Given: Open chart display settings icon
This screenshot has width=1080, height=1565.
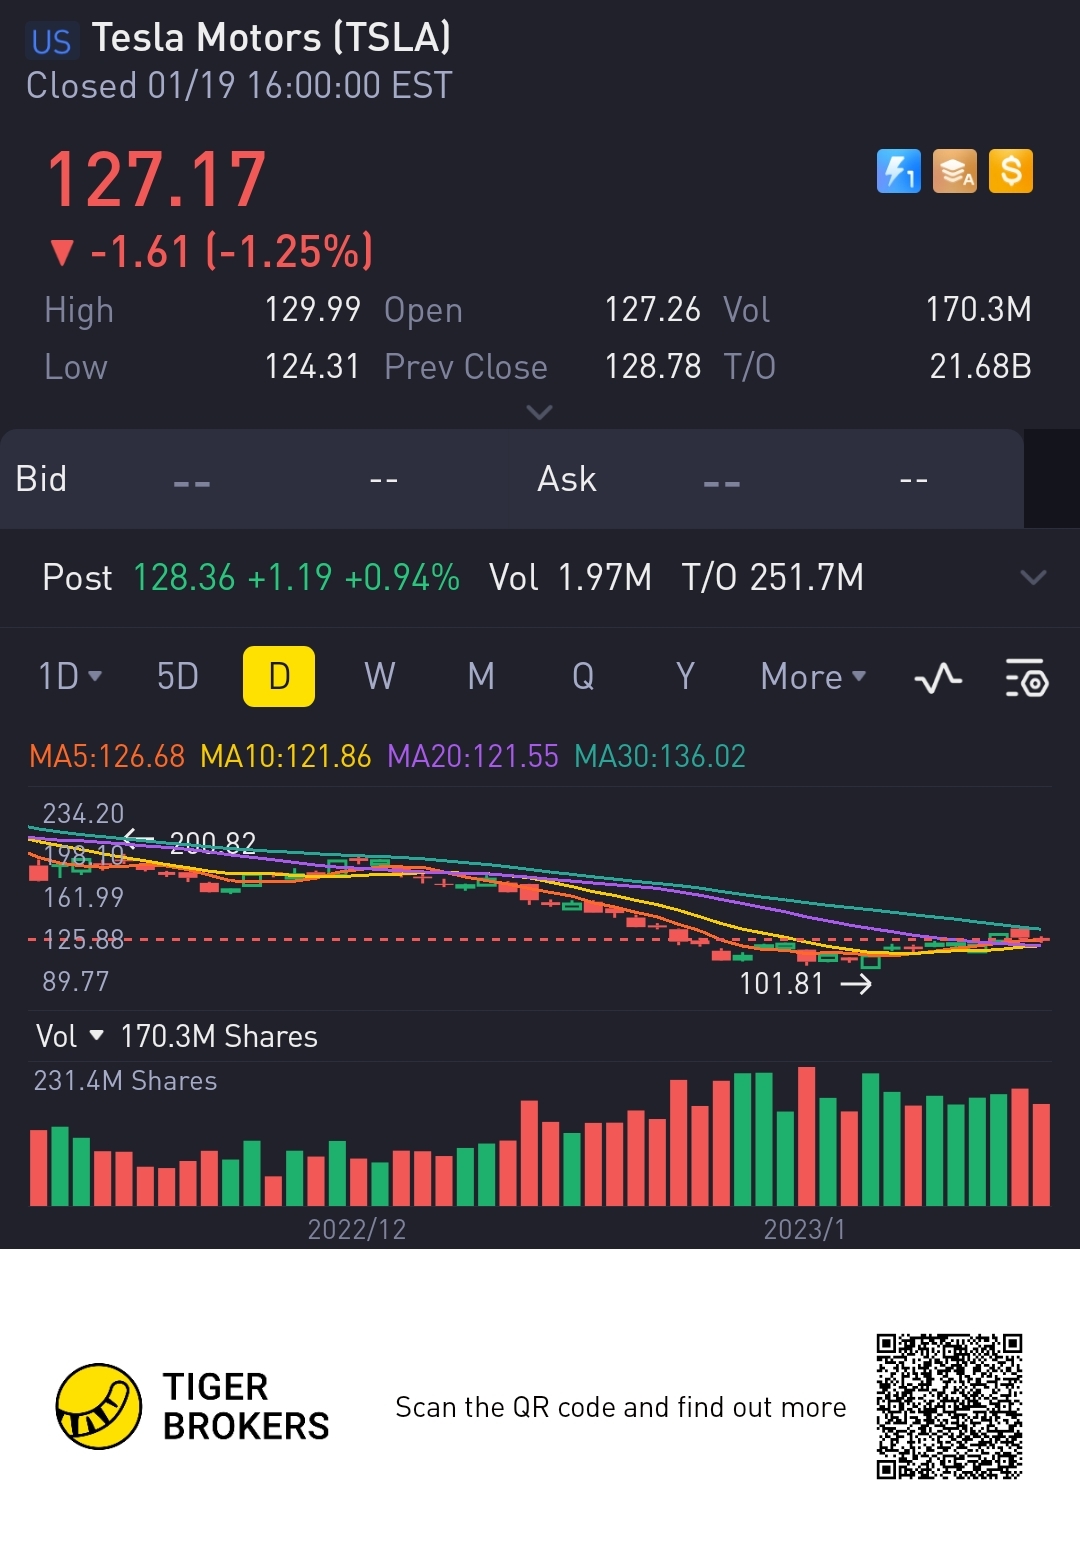Looking at the screenshot, I should click(1026, 678).
